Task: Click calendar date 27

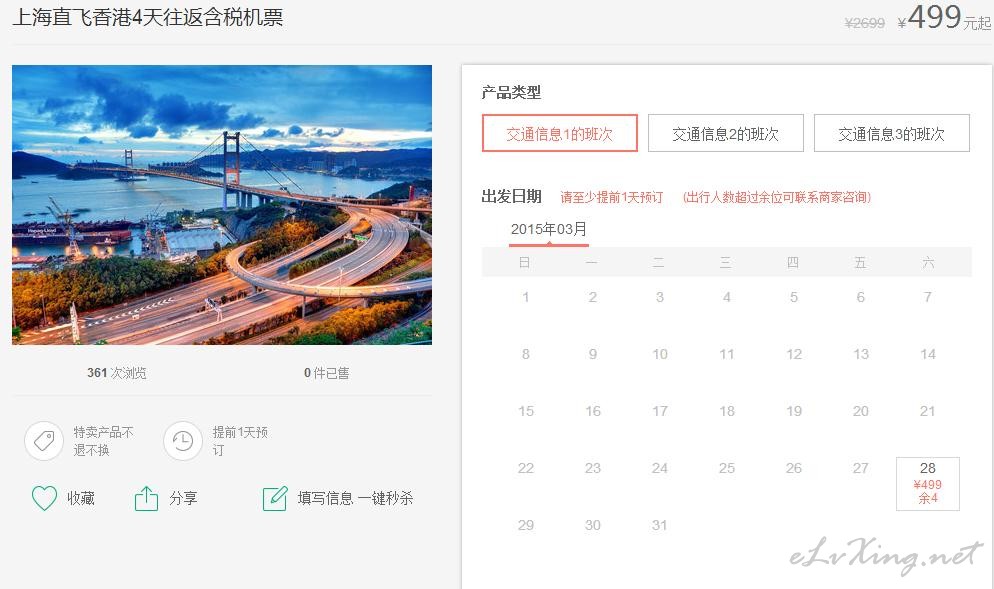Action: [860, 468]
